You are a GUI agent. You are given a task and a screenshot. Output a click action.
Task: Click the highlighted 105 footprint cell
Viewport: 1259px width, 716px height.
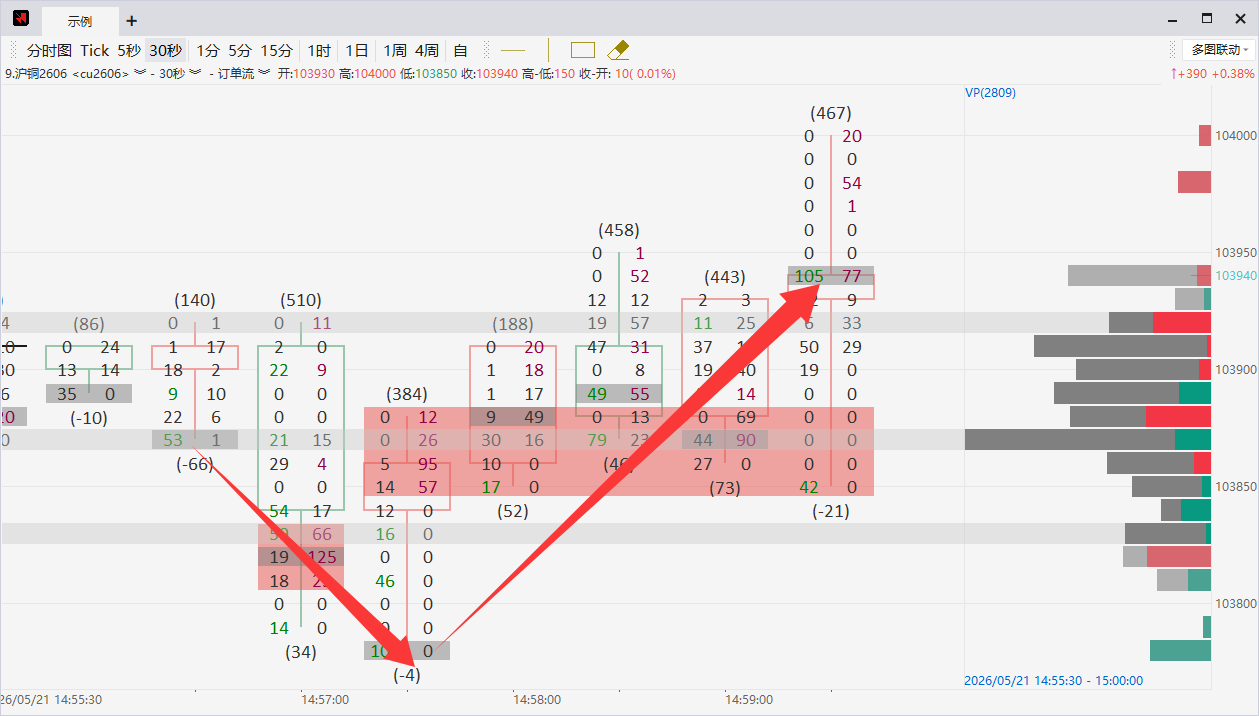(808, 277)
